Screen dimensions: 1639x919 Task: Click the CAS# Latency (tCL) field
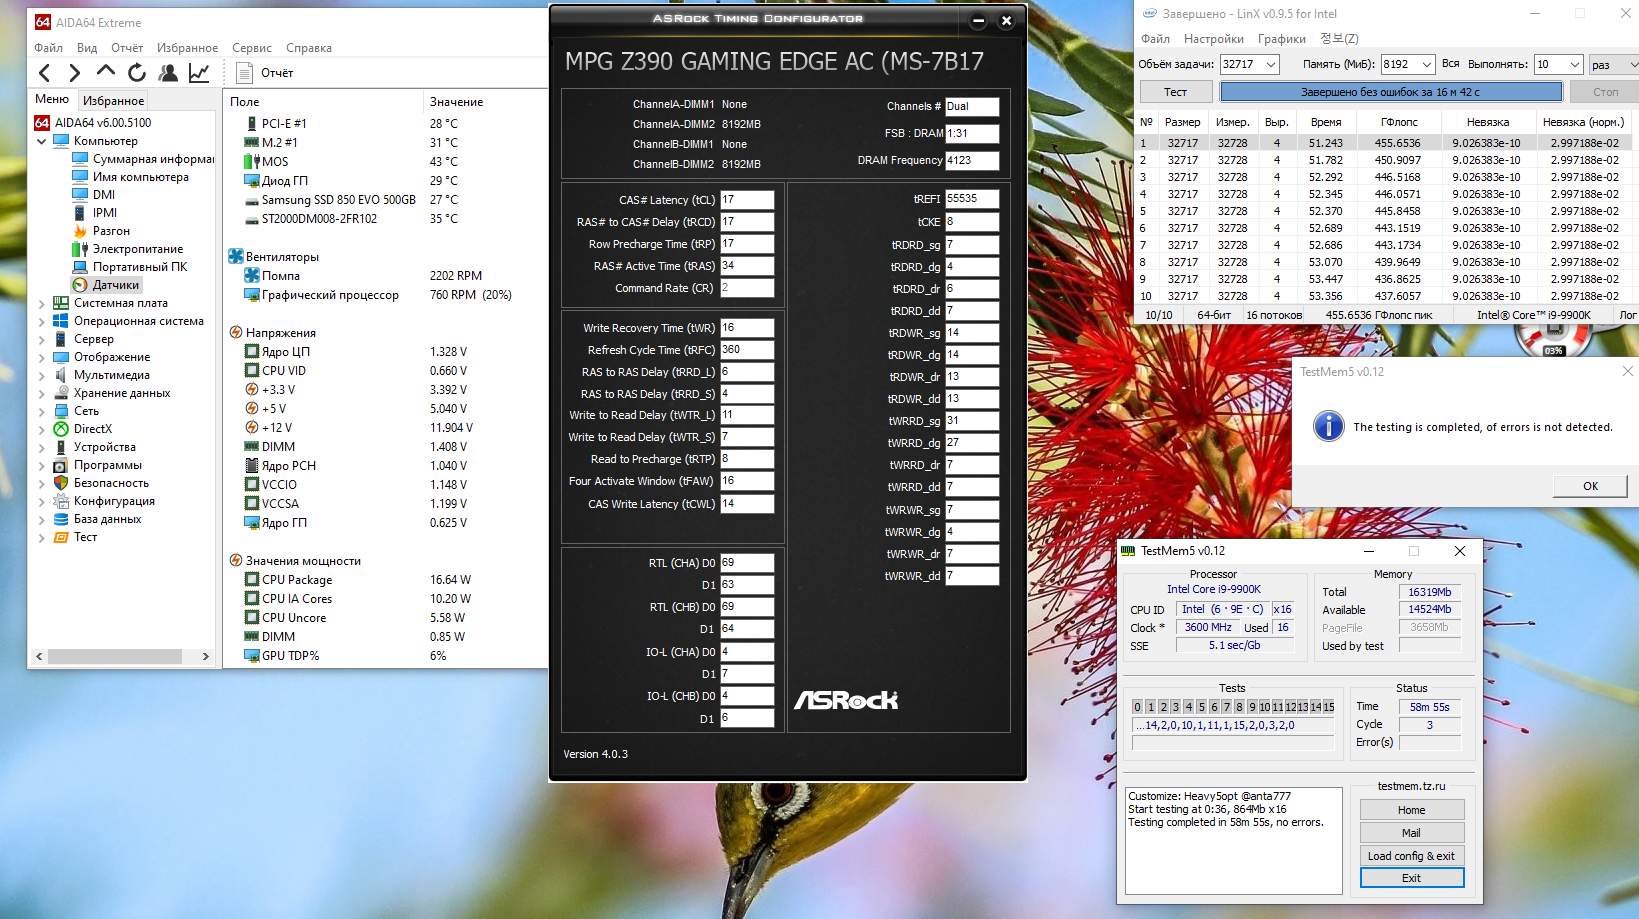[x=747, y=200]
